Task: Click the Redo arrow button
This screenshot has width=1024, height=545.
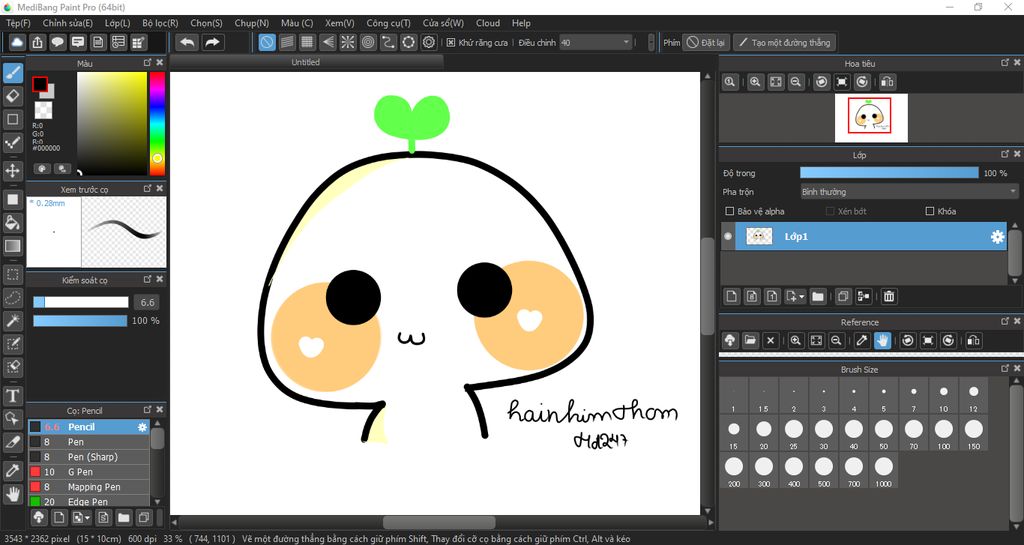Action: 212,42
